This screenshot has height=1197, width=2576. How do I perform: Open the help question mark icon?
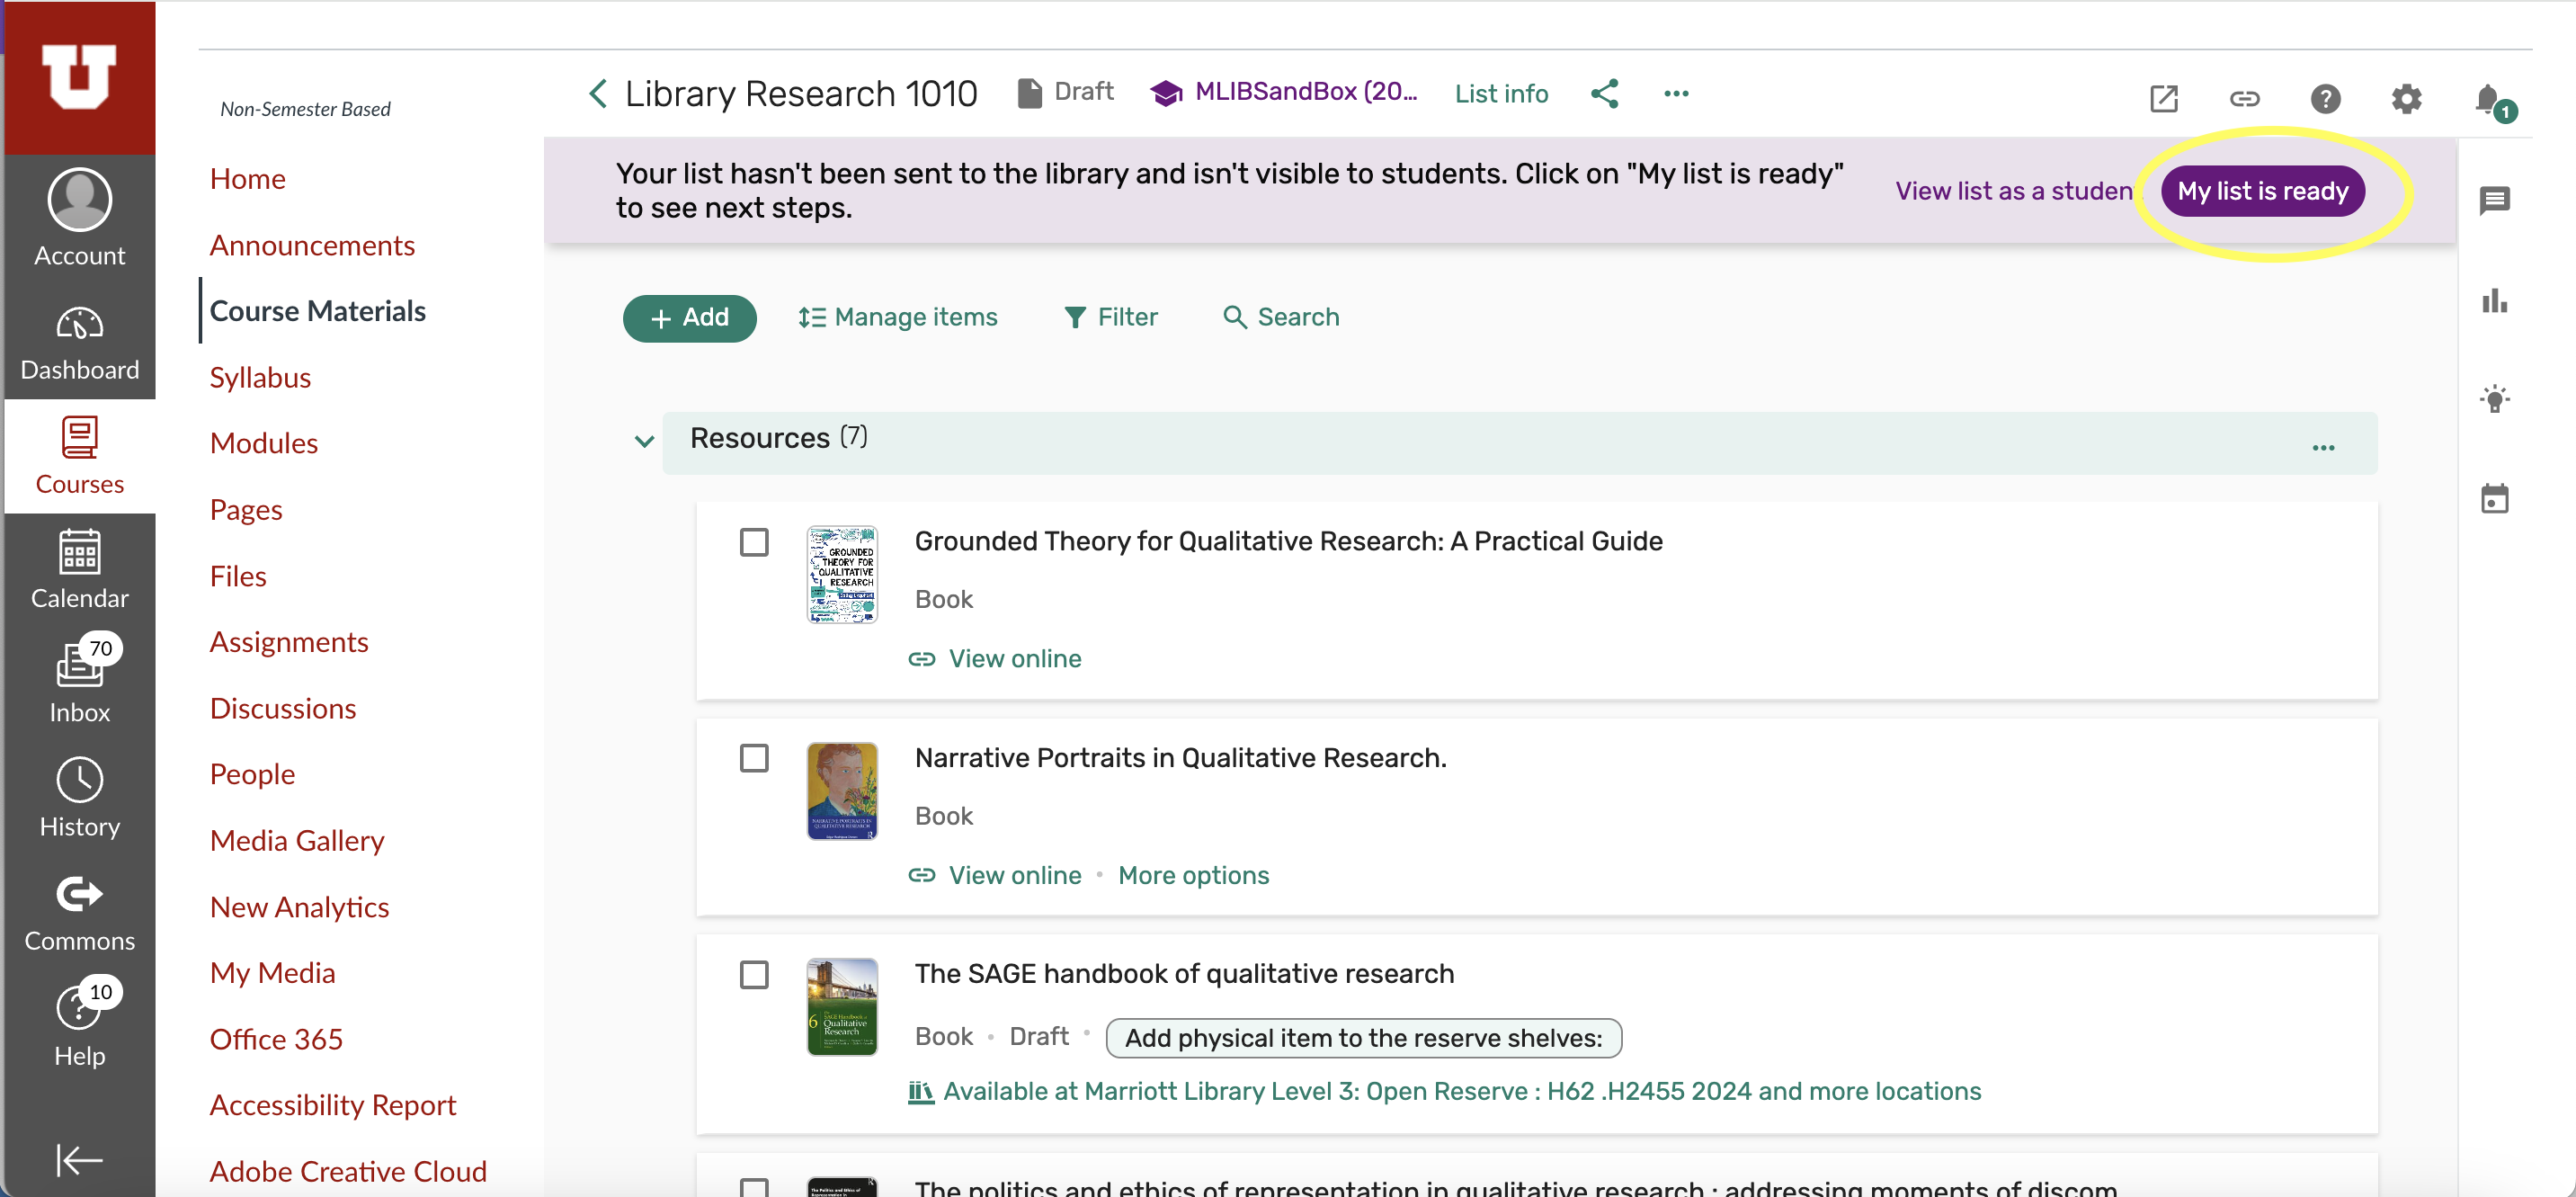(x=2325, y=98)
